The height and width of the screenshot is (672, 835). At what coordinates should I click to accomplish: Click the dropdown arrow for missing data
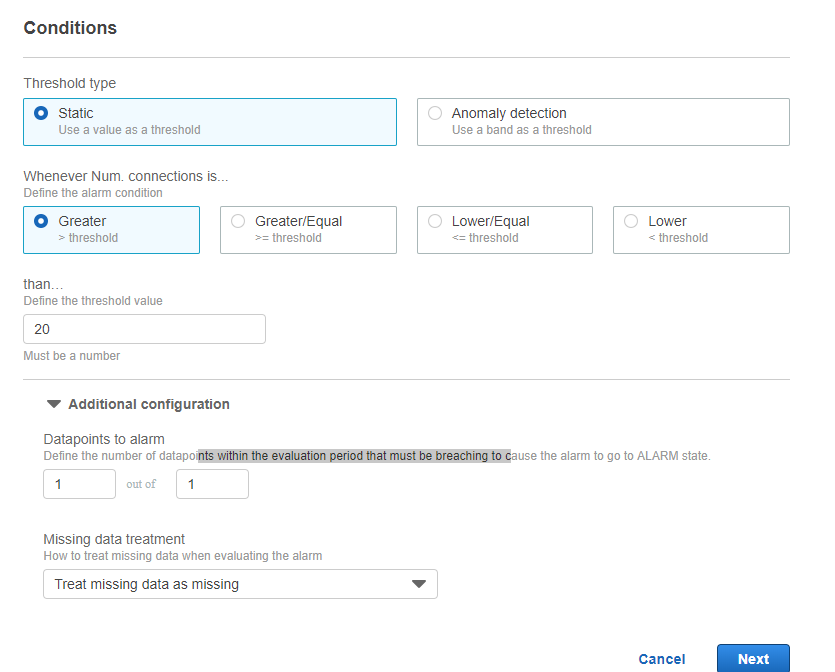[x=419, y=584]
